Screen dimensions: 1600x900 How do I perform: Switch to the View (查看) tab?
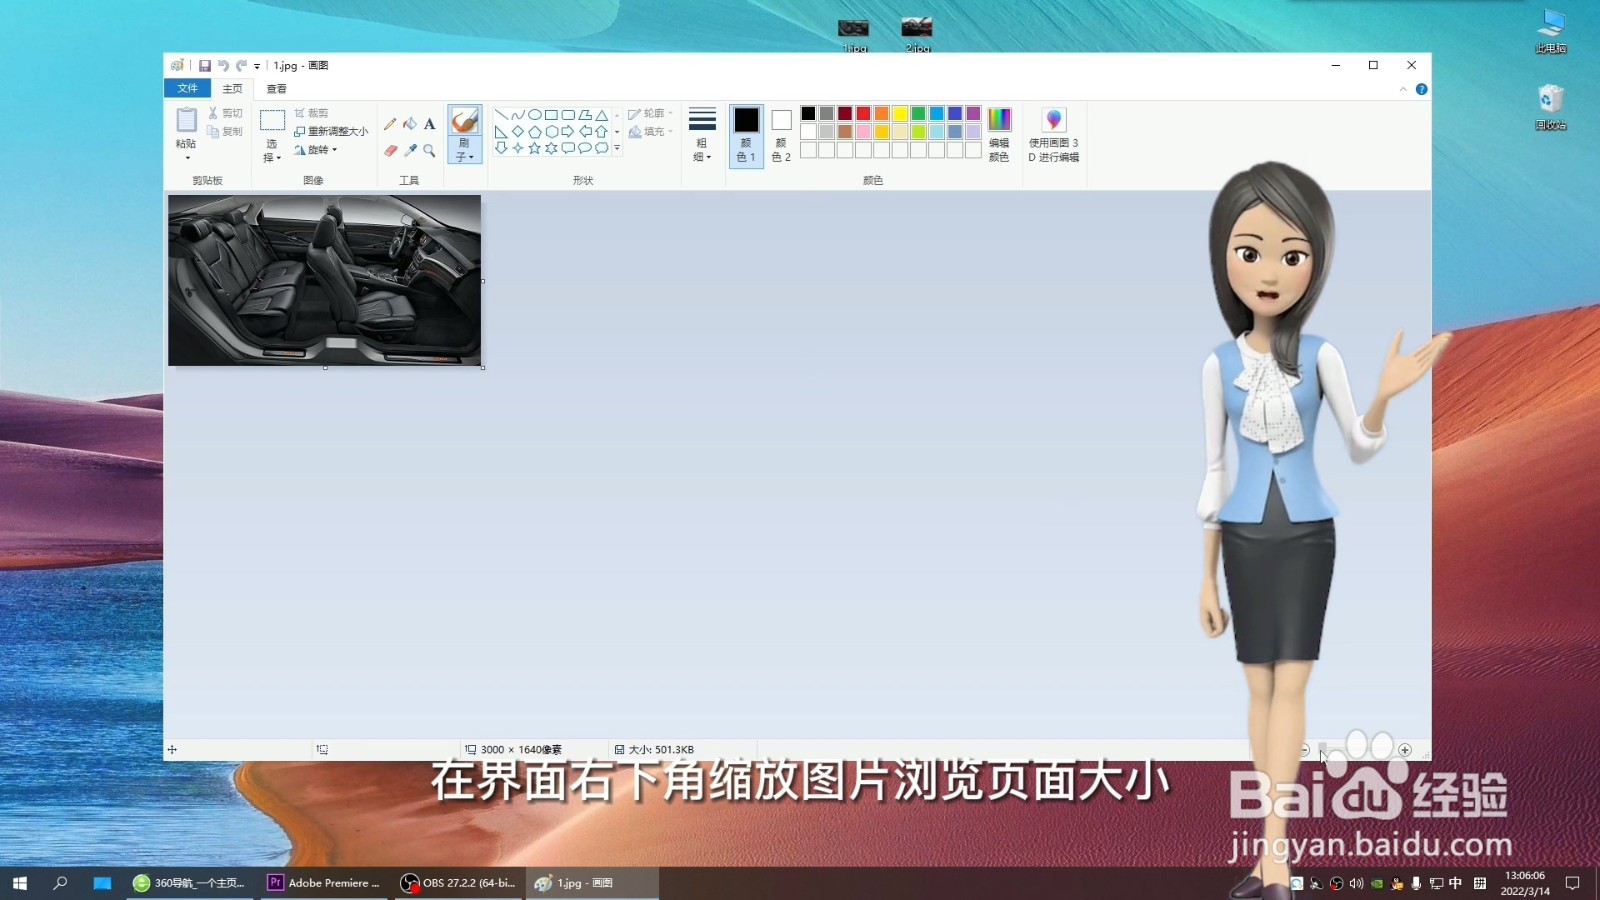(276, 89)
